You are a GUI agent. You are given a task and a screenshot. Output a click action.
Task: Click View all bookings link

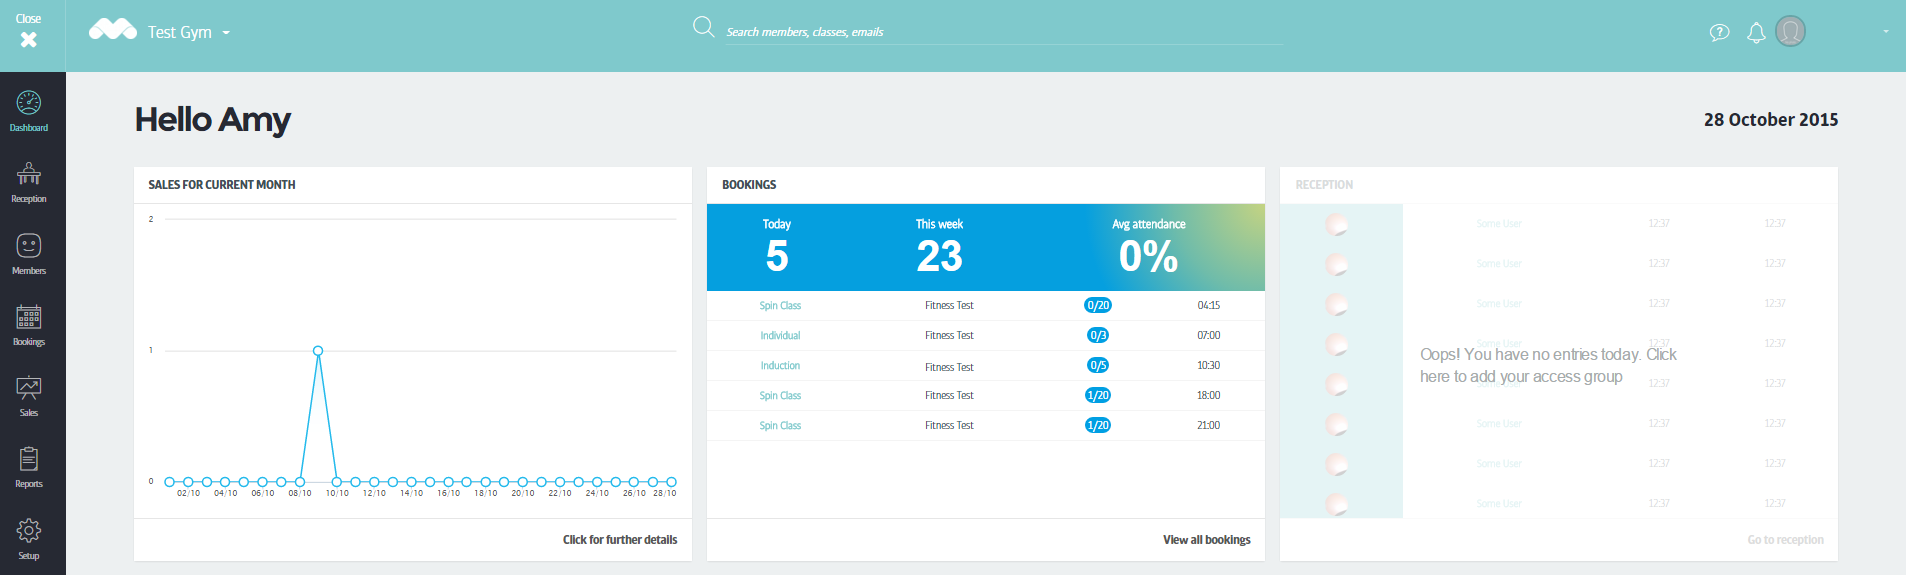pyautogui.click(x=1206, y=540)
